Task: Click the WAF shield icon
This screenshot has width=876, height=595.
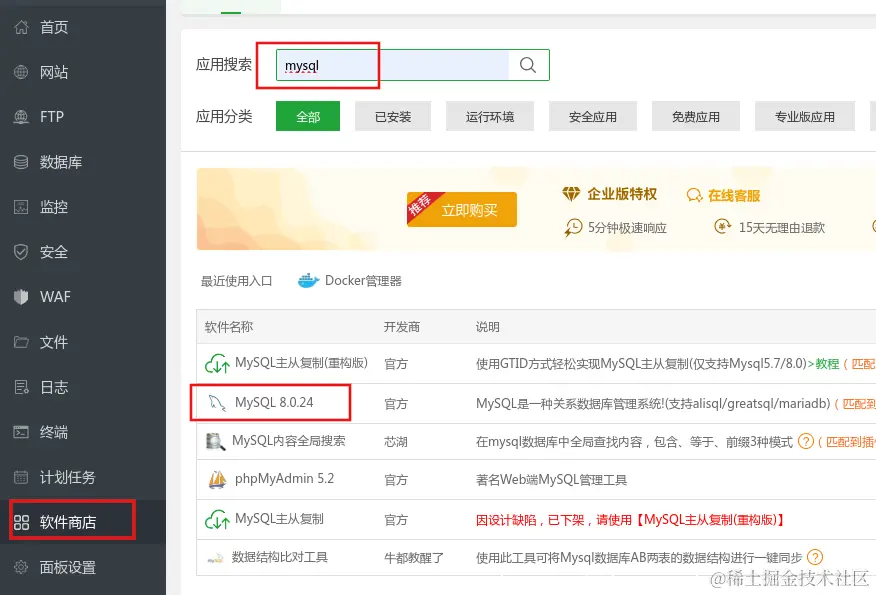Action: (21, 297)
